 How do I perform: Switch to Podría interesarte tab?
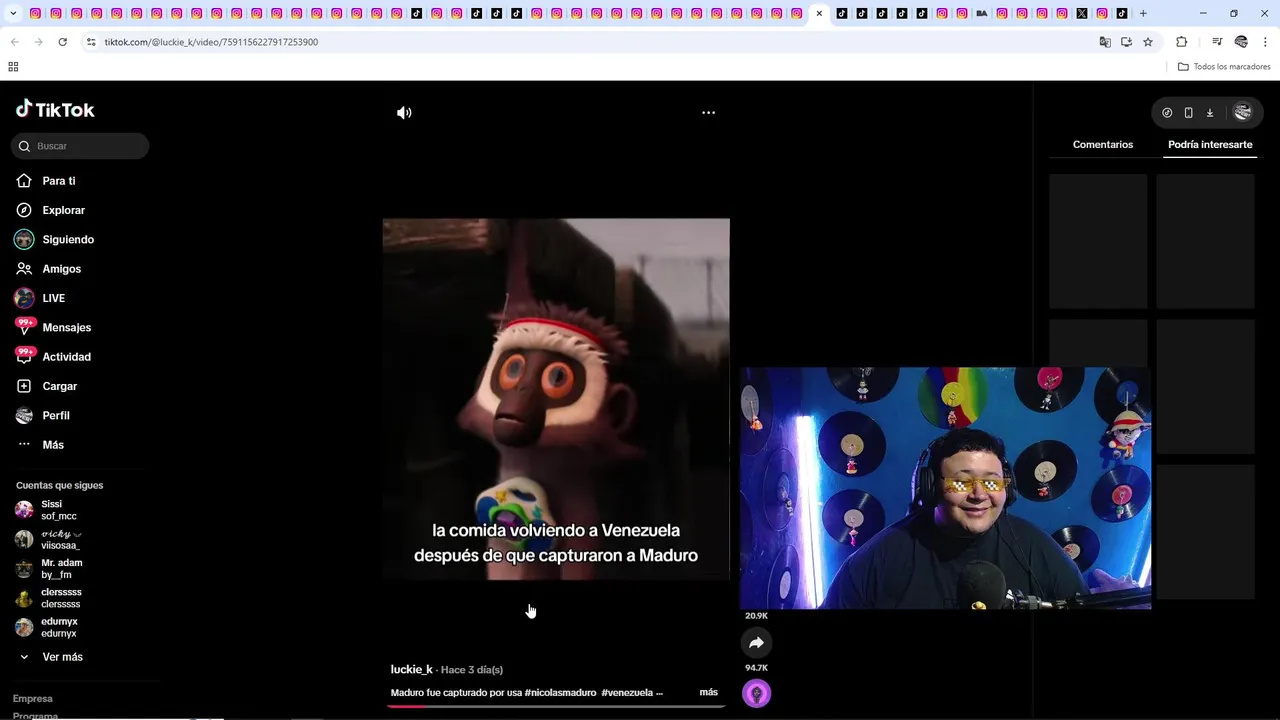pyautogui.click(x=1210, y=145)
